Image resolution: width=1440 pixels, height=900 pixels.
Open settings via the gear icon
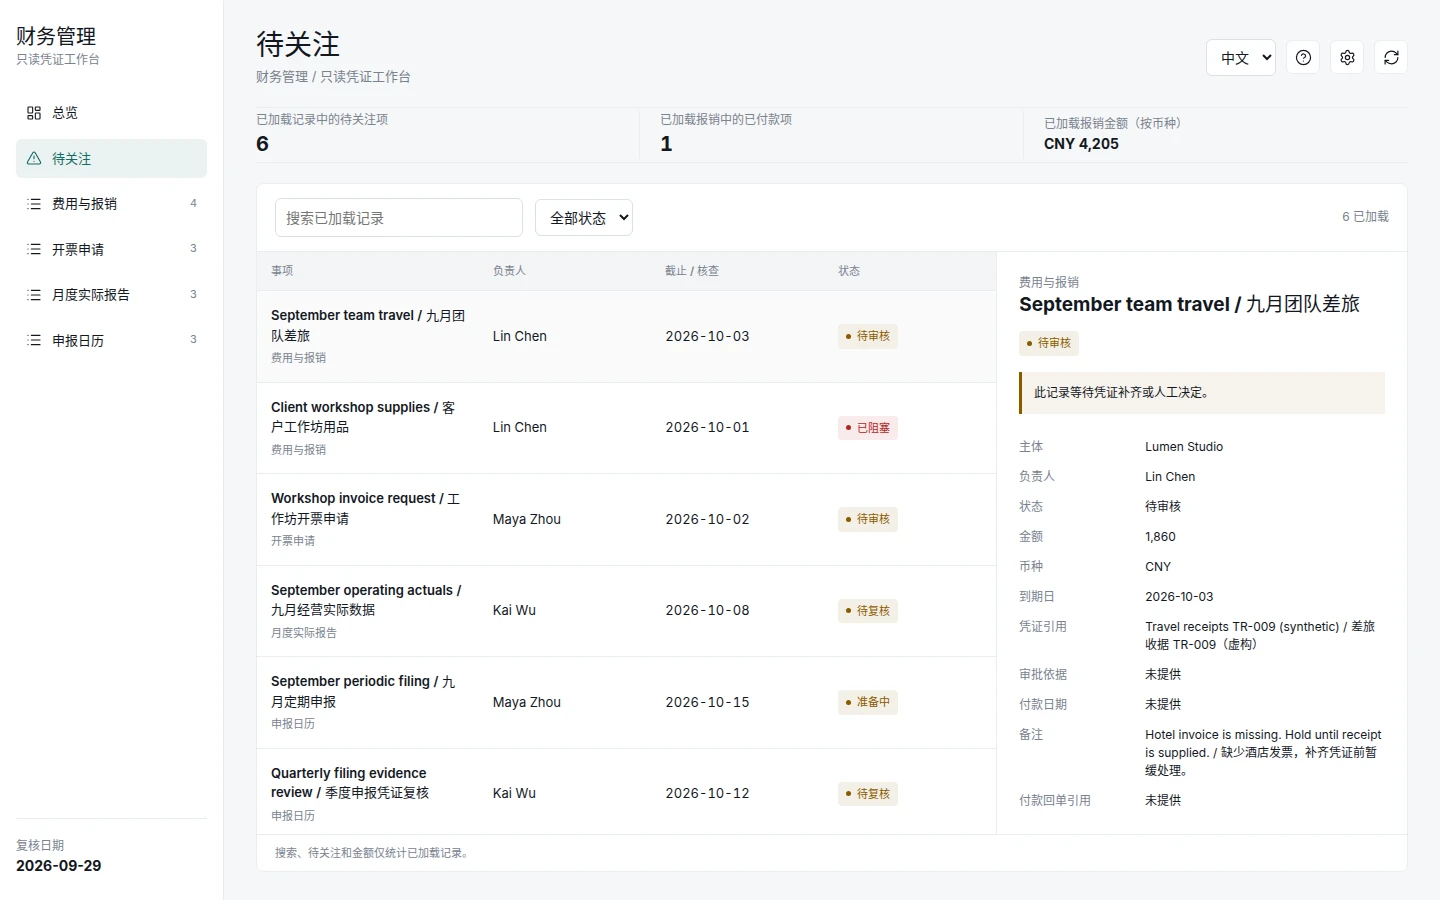[1347, 58]
